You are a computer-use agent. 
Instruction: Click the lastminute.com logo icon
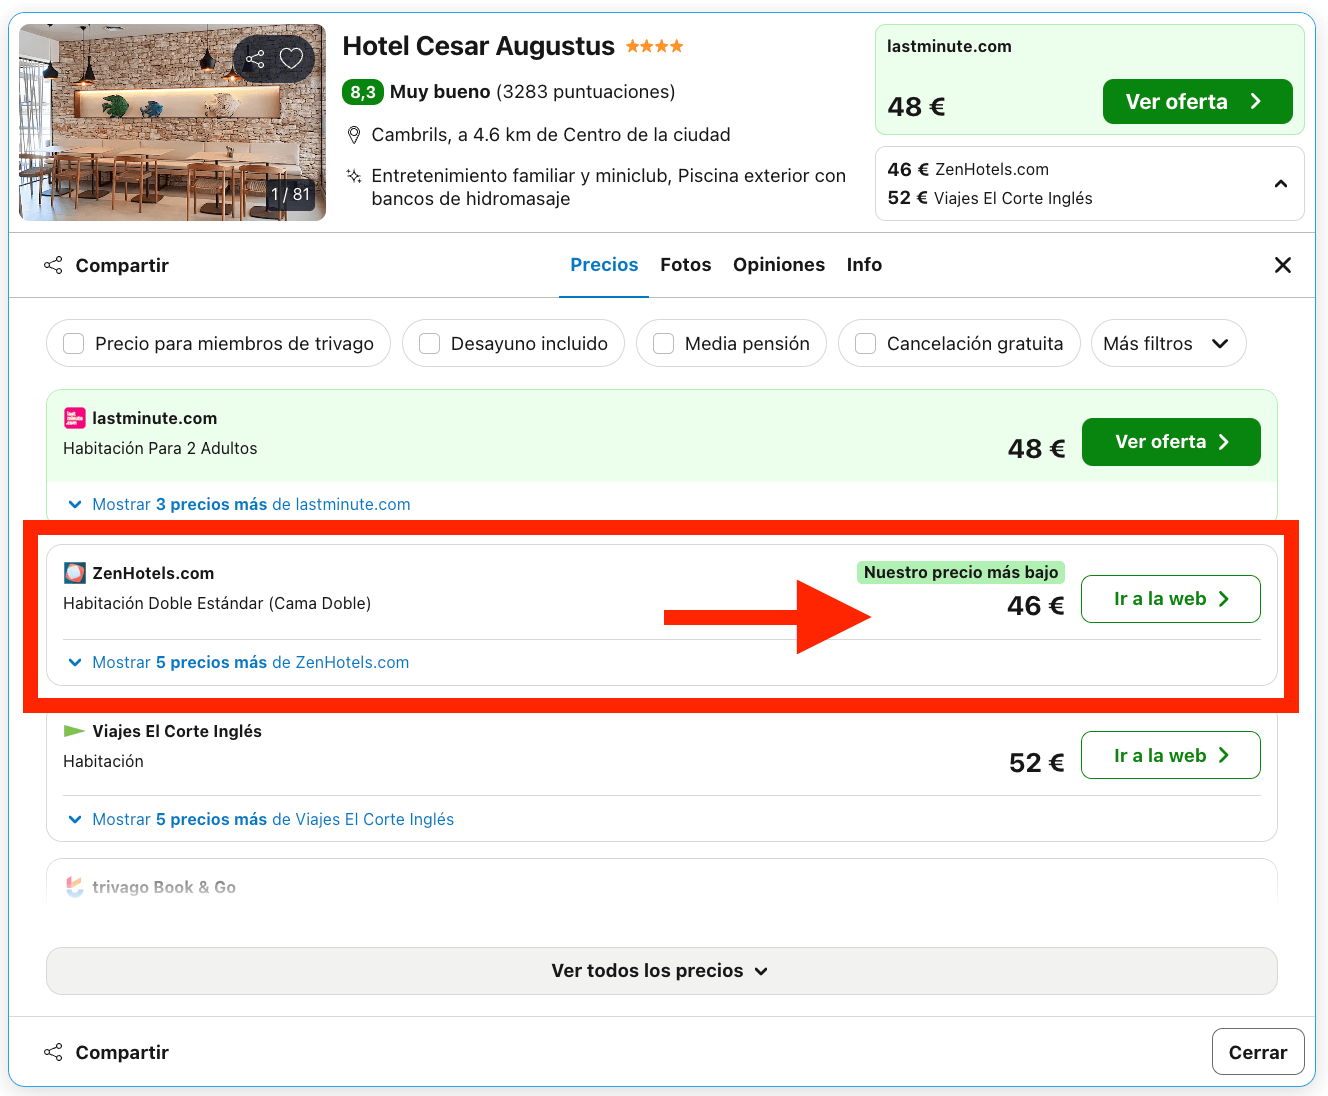(x=74, y=418)
